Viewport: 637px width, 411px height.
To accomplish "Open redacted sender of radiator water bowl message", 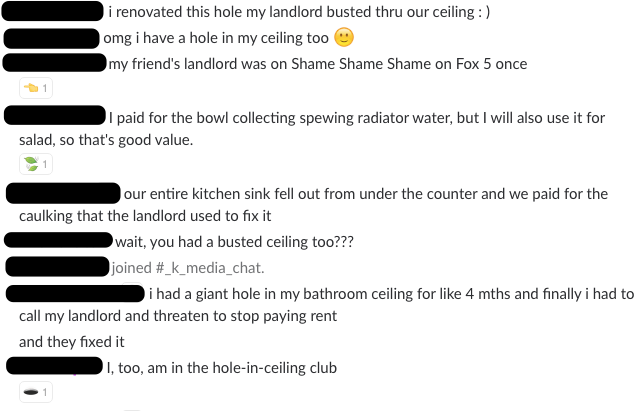I will (55, 115).
